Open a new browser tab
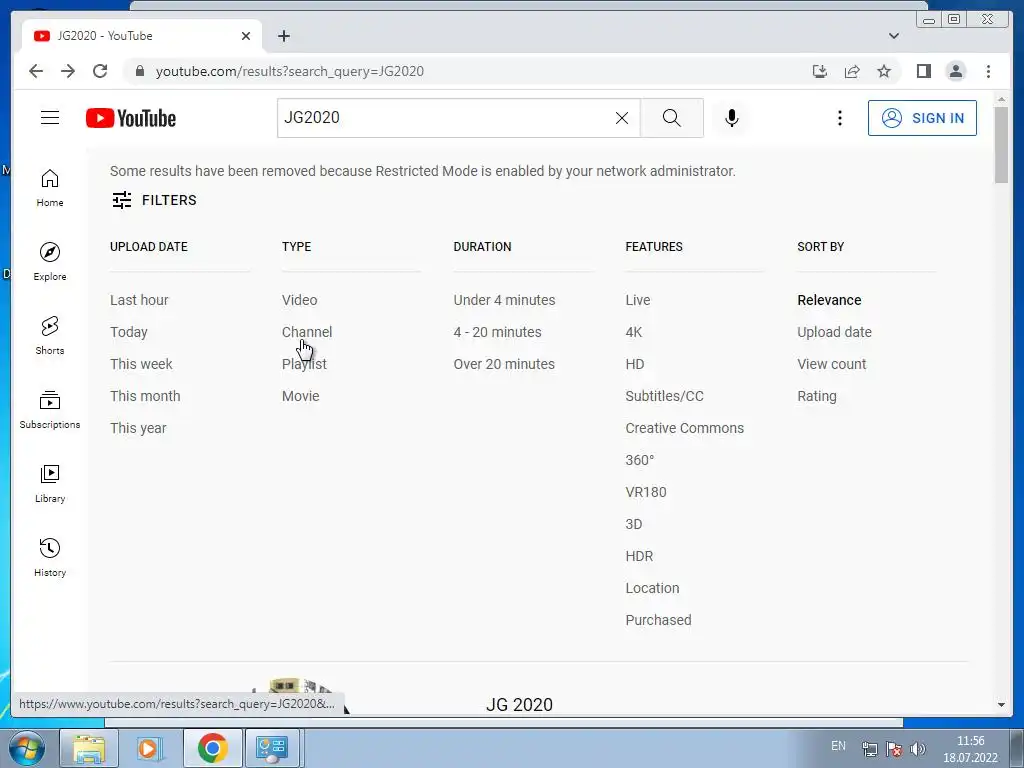Viewport: 1024px width, 768px height. coord(283,36)
